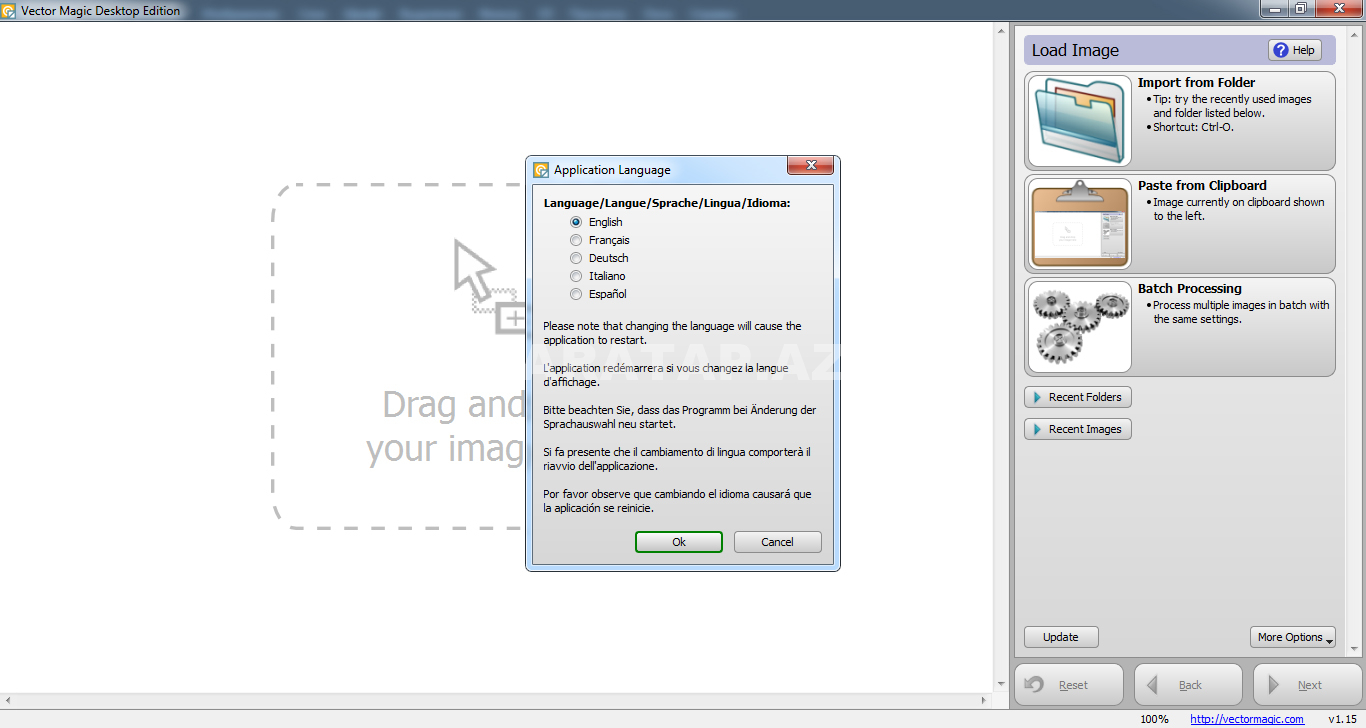Click the 100% zoom status text
The height and width of the screenshot is (728, 1366).
click(x=1154, y=719)
